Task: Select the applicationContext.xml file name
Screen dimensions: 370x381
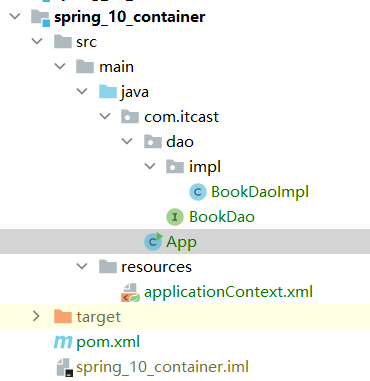Action: tap(228, 292)
